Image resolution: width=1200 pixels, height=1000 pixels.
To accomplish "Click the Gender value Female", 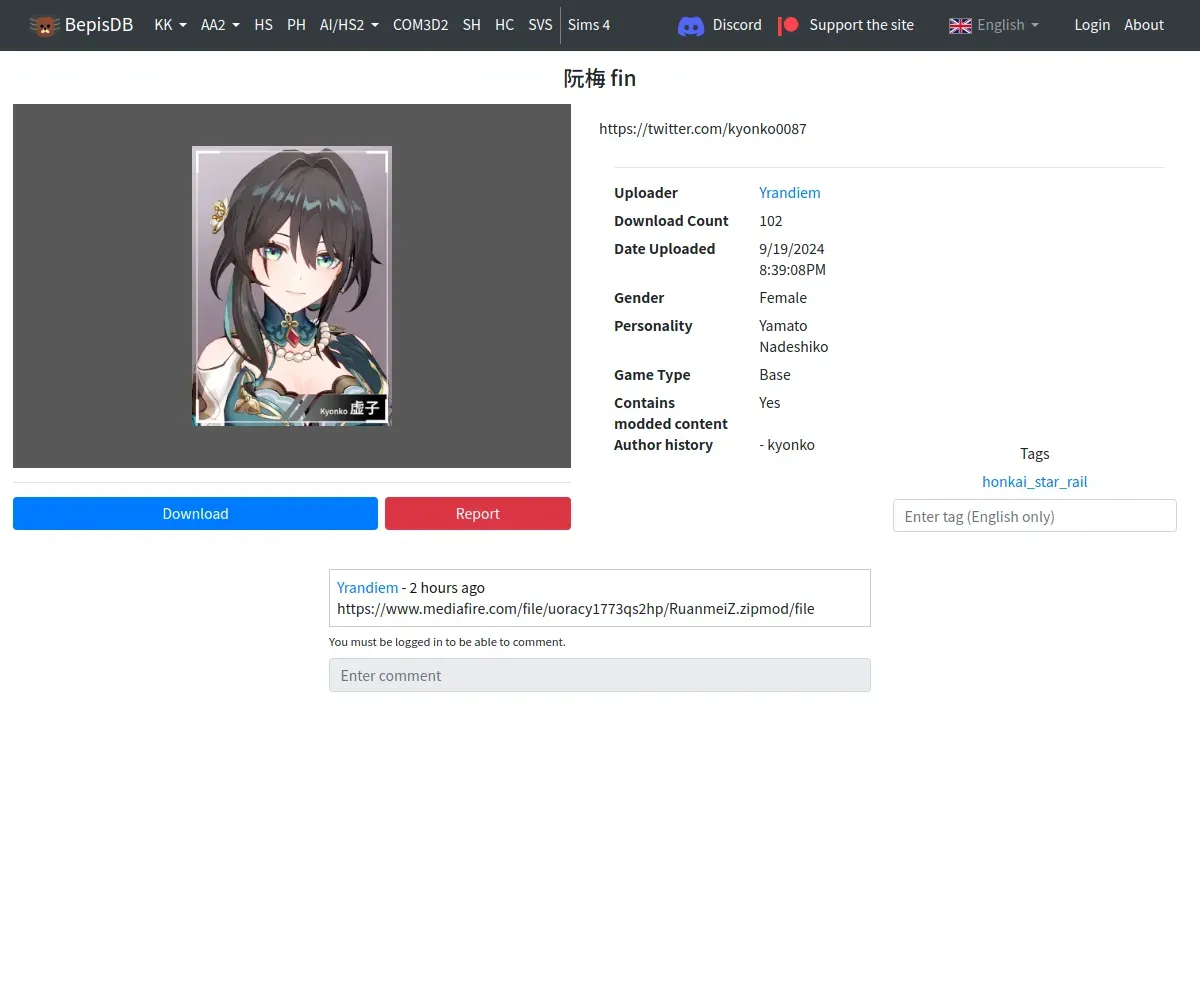I will point(783,298).
